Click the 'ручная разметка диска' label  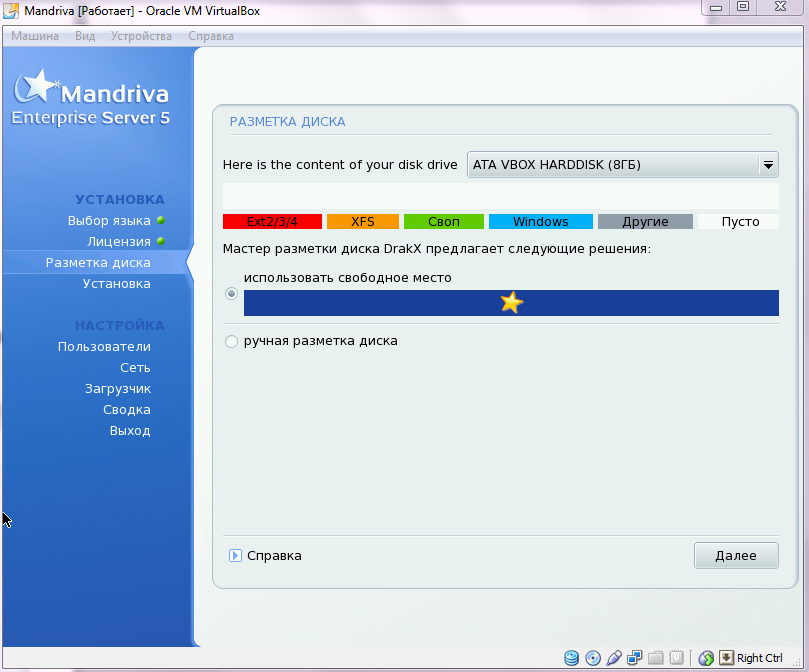point(320,341)
